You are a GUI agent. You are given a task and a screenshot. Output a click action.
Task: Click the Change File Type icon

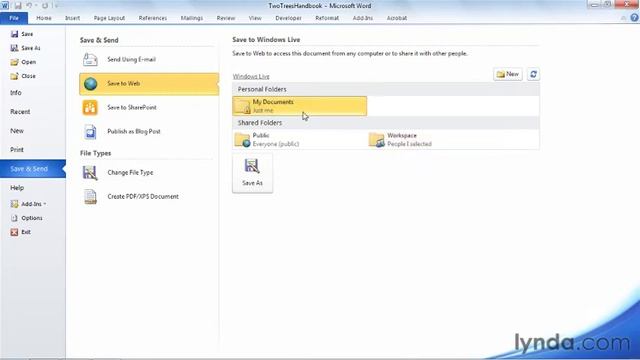point(90,173)
